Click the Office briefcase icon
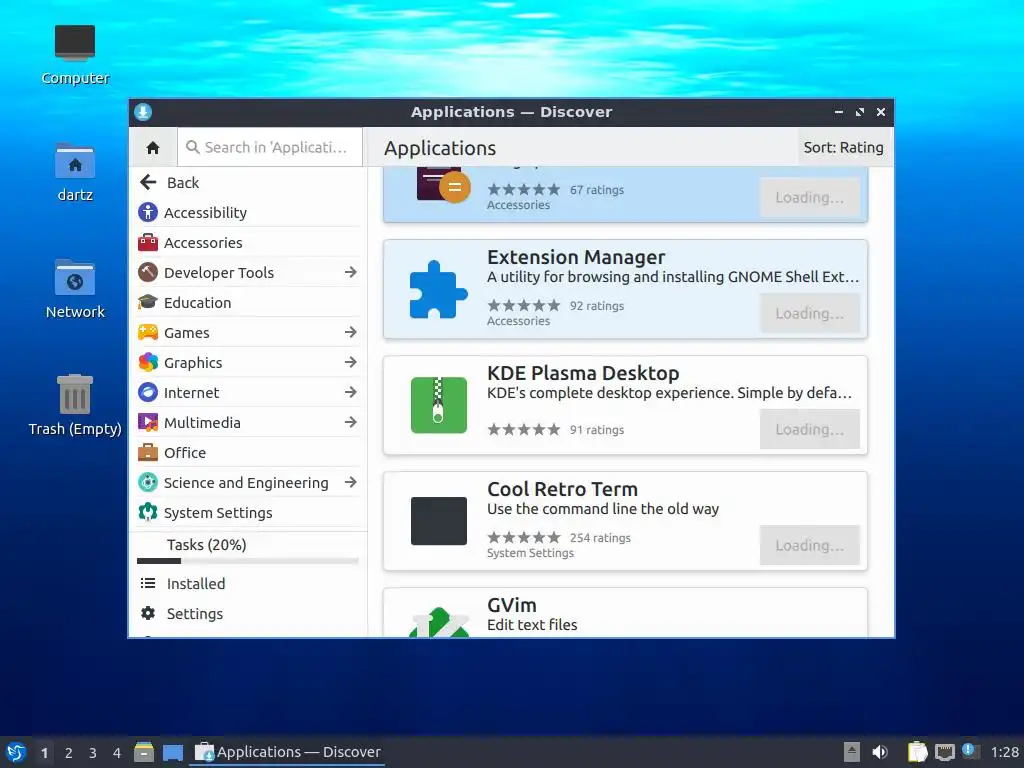This screenshot has width=1024, height=768. coord(148,453)
